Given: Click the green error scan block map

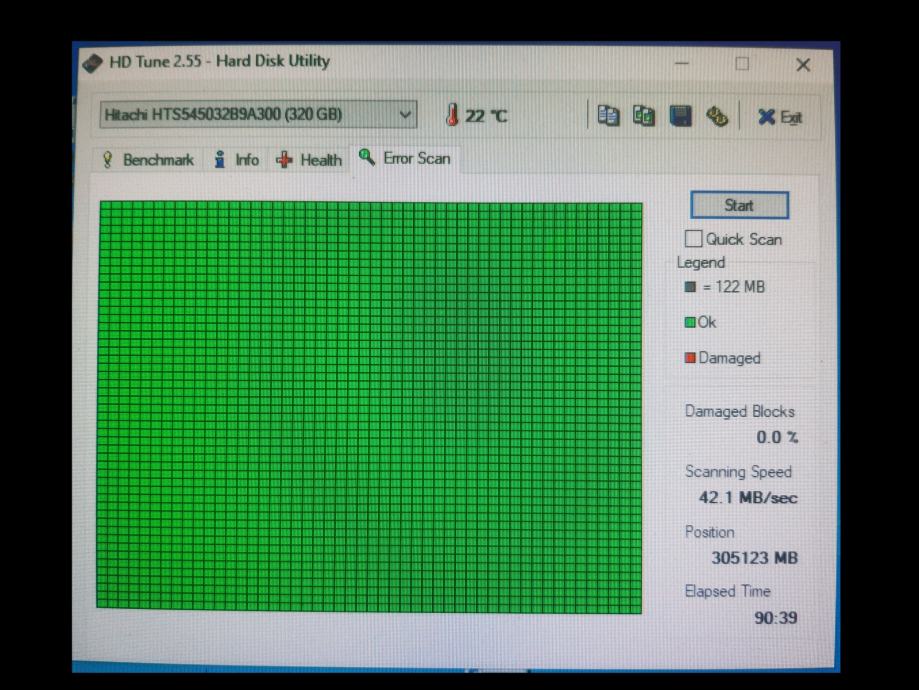Looking at the screenshot, I should (x=370, y=407).
